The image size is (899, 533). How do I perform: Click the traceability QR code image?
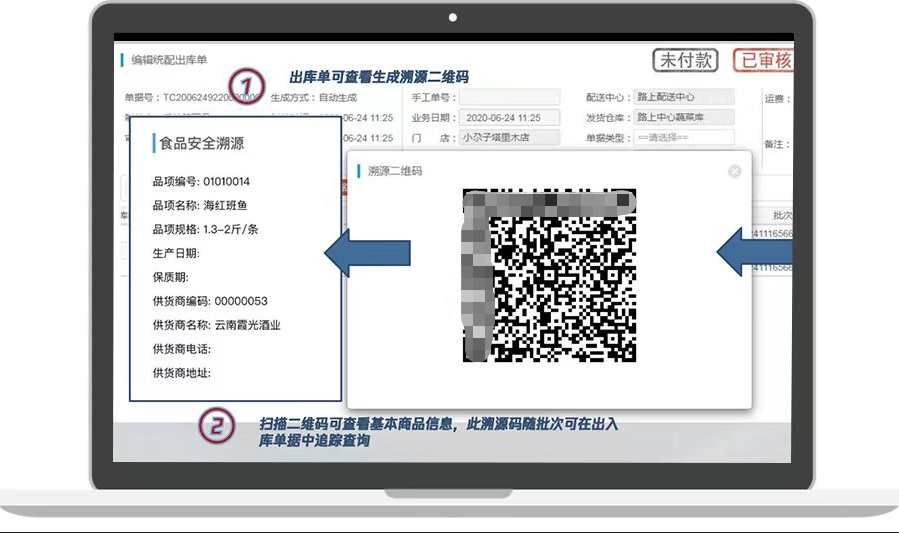click(549, 274)
